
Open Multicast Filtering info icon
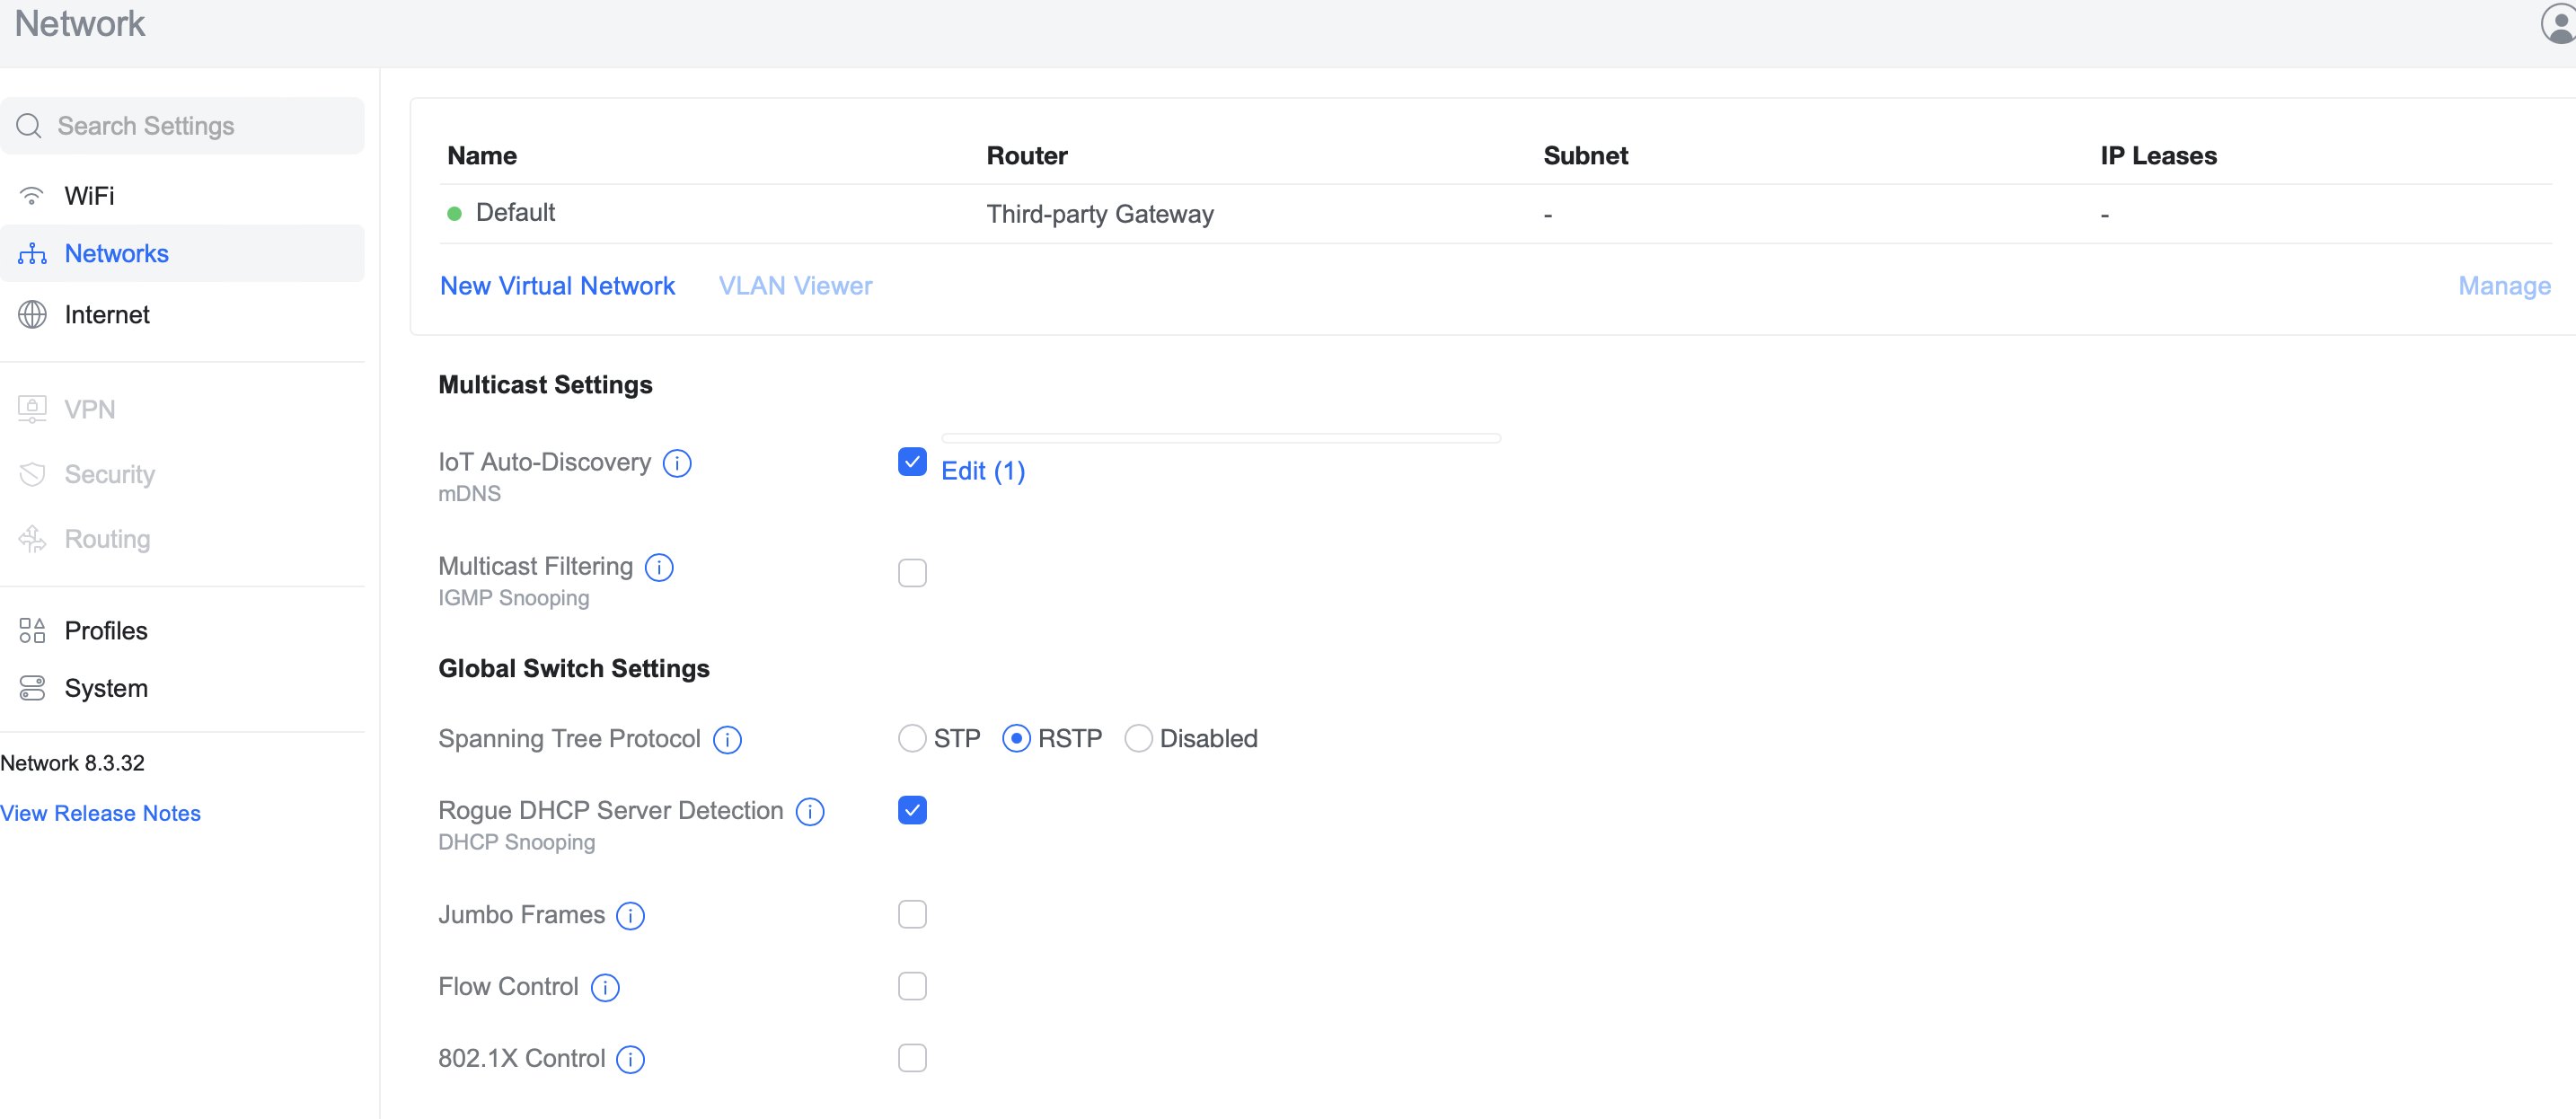[659, 568]
